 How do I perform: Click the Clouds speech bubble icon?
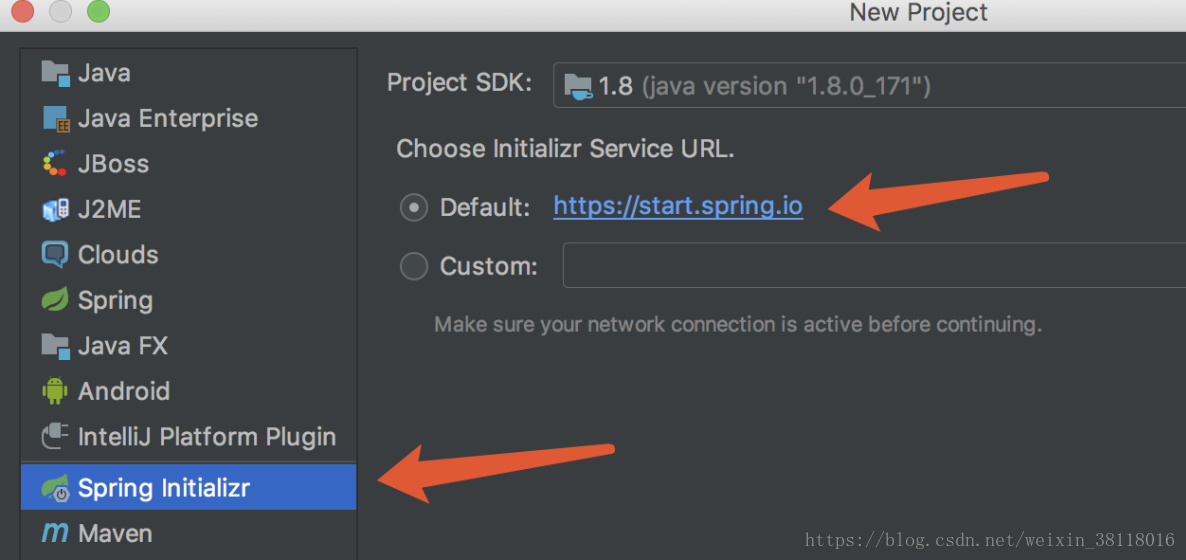pyautogui.click(x=54, y=254)
